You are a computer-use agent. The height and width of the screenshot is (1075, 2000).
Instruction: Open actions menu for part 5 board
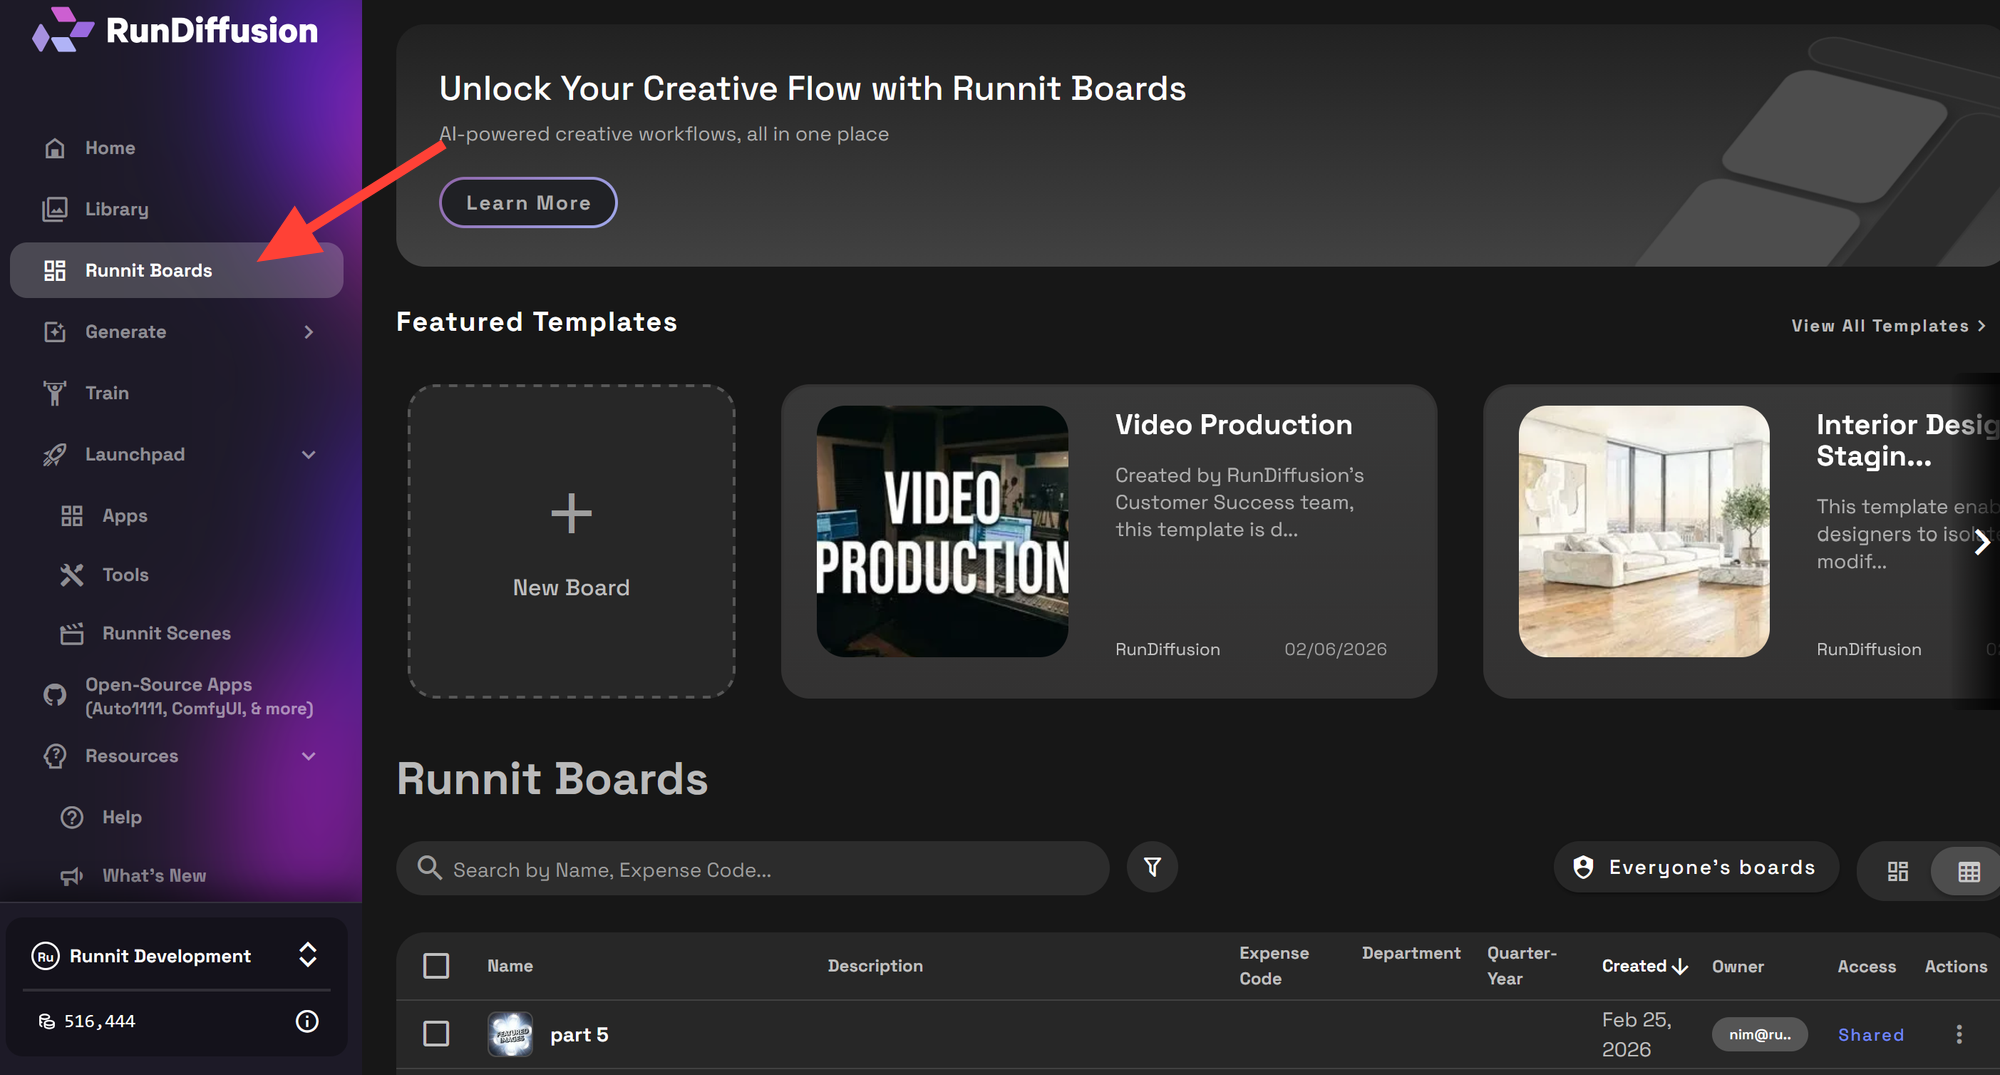pyautogui.click(x=1958, y=1034)
